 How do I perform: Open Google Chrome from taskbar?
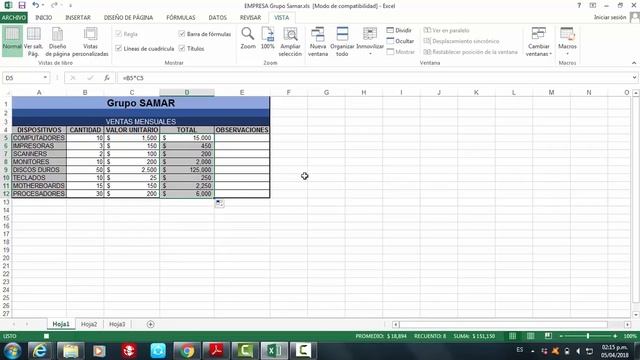pyautogui.click(x=187, y=351)
